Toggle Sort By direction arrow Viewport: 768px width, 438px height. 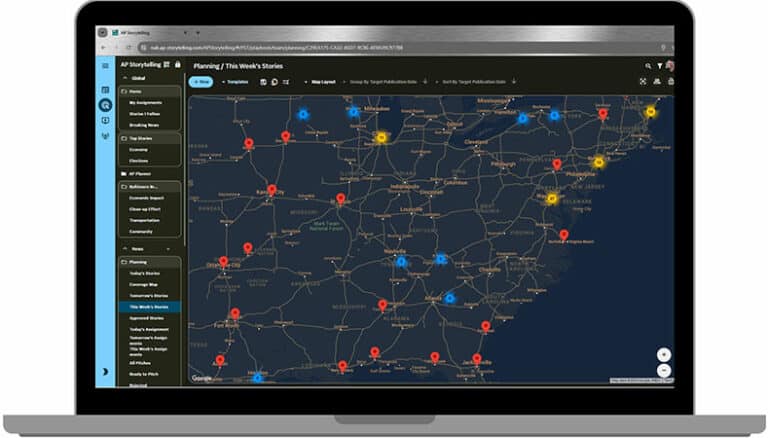click(x=514, y=81)
